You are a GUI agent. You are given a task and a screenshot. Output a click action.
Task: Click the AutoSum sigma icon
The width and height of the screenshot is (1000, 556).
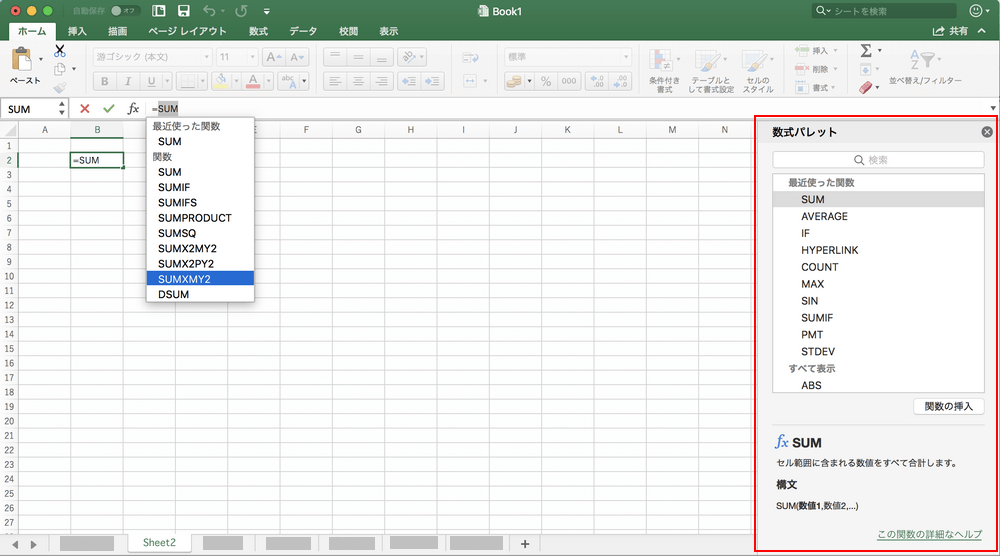tap(865, 50)
